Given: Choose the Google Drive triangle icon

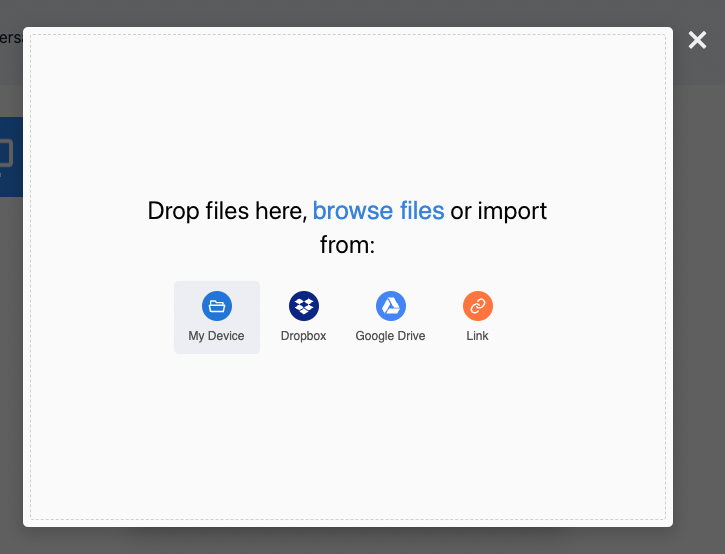Looking at the screenshot, I should 390,306.
